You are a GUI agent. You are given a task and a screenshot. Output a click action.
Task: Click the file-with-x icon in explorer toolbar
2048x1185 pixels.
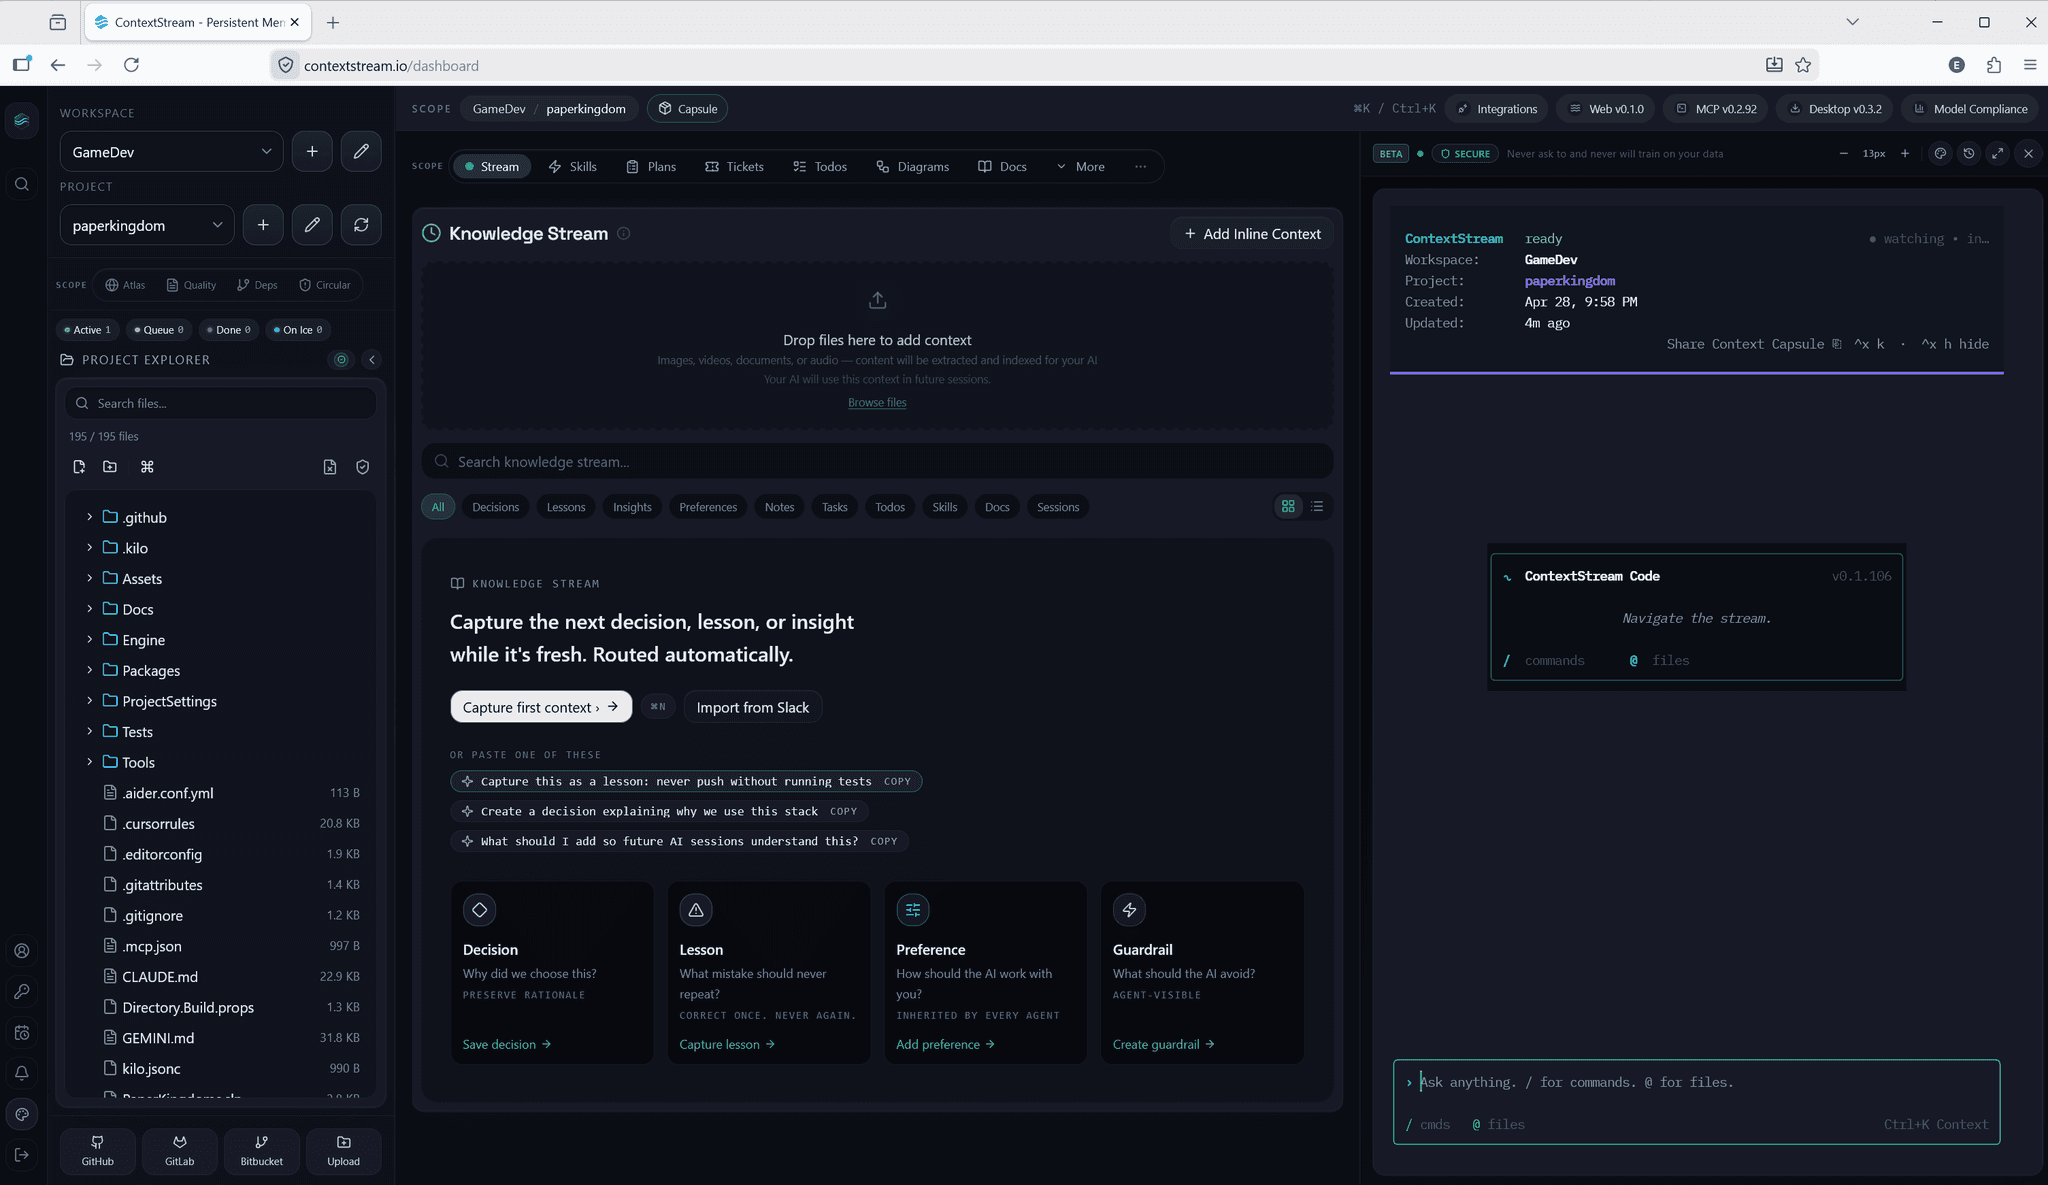point(330,467)
